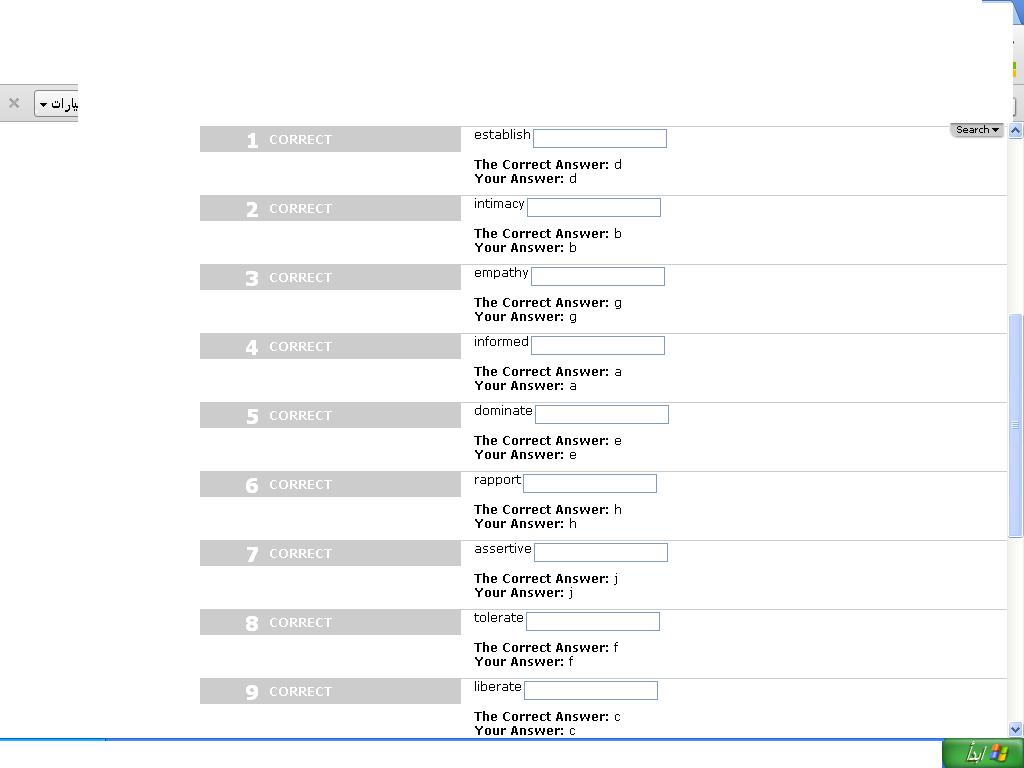Click the informed answer field
Viewport: 1024px width, 768px height.
click(598, 345)
